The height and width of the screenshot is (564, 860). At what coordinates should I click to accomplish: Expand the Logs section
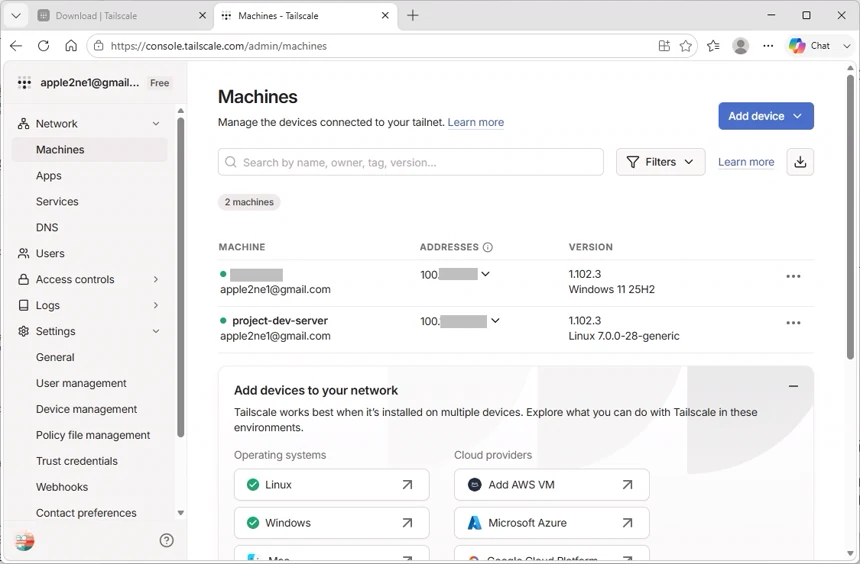pos(156,305)
